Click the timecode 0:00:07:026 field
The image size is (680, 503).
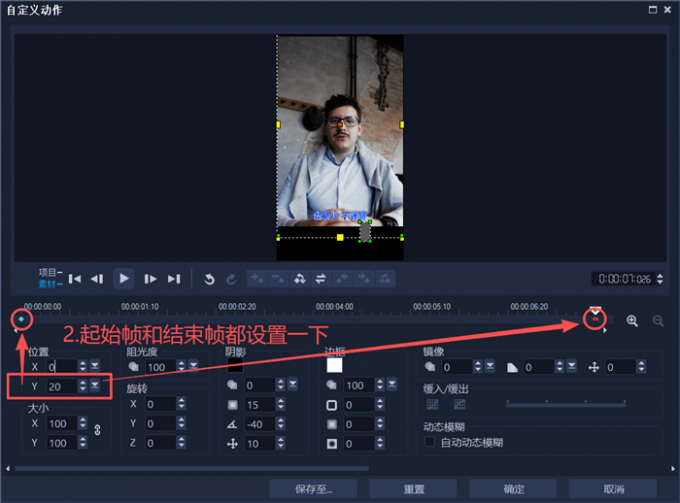coord(624,278)
